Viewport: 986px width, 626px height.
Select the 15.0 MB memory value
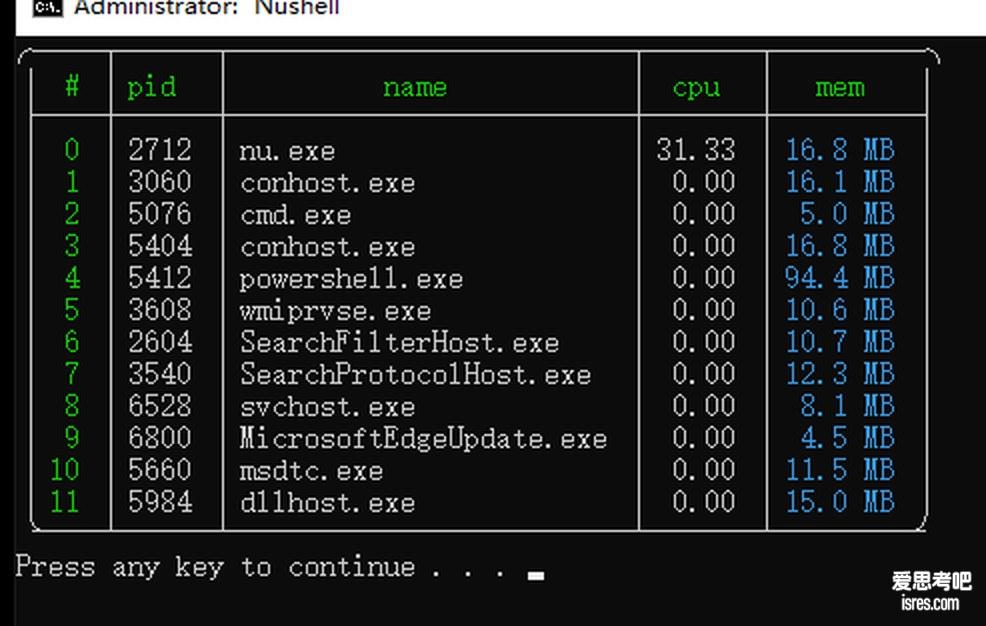pos(840,503)
